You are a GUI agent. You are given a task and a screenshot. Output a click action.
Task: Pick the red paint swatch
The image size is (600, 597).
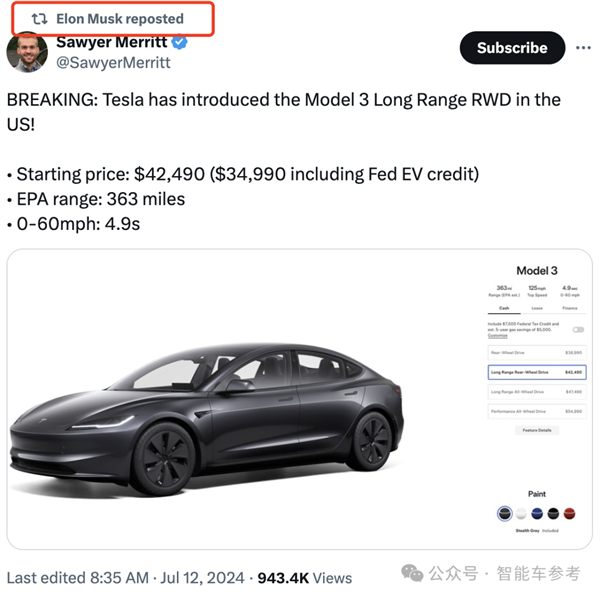tap(569, 513)
